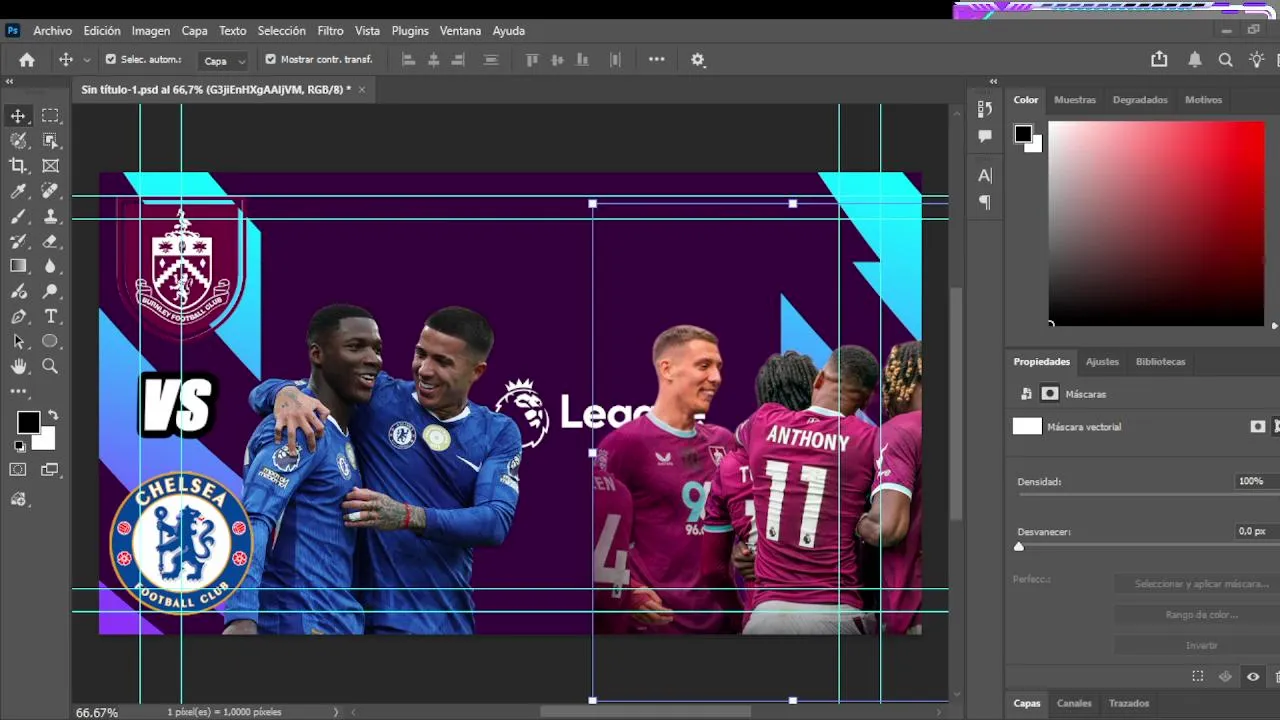Select the Horizontal Type tool
This screenshot has width=1280, height=720.
click(x=50, y=316)
